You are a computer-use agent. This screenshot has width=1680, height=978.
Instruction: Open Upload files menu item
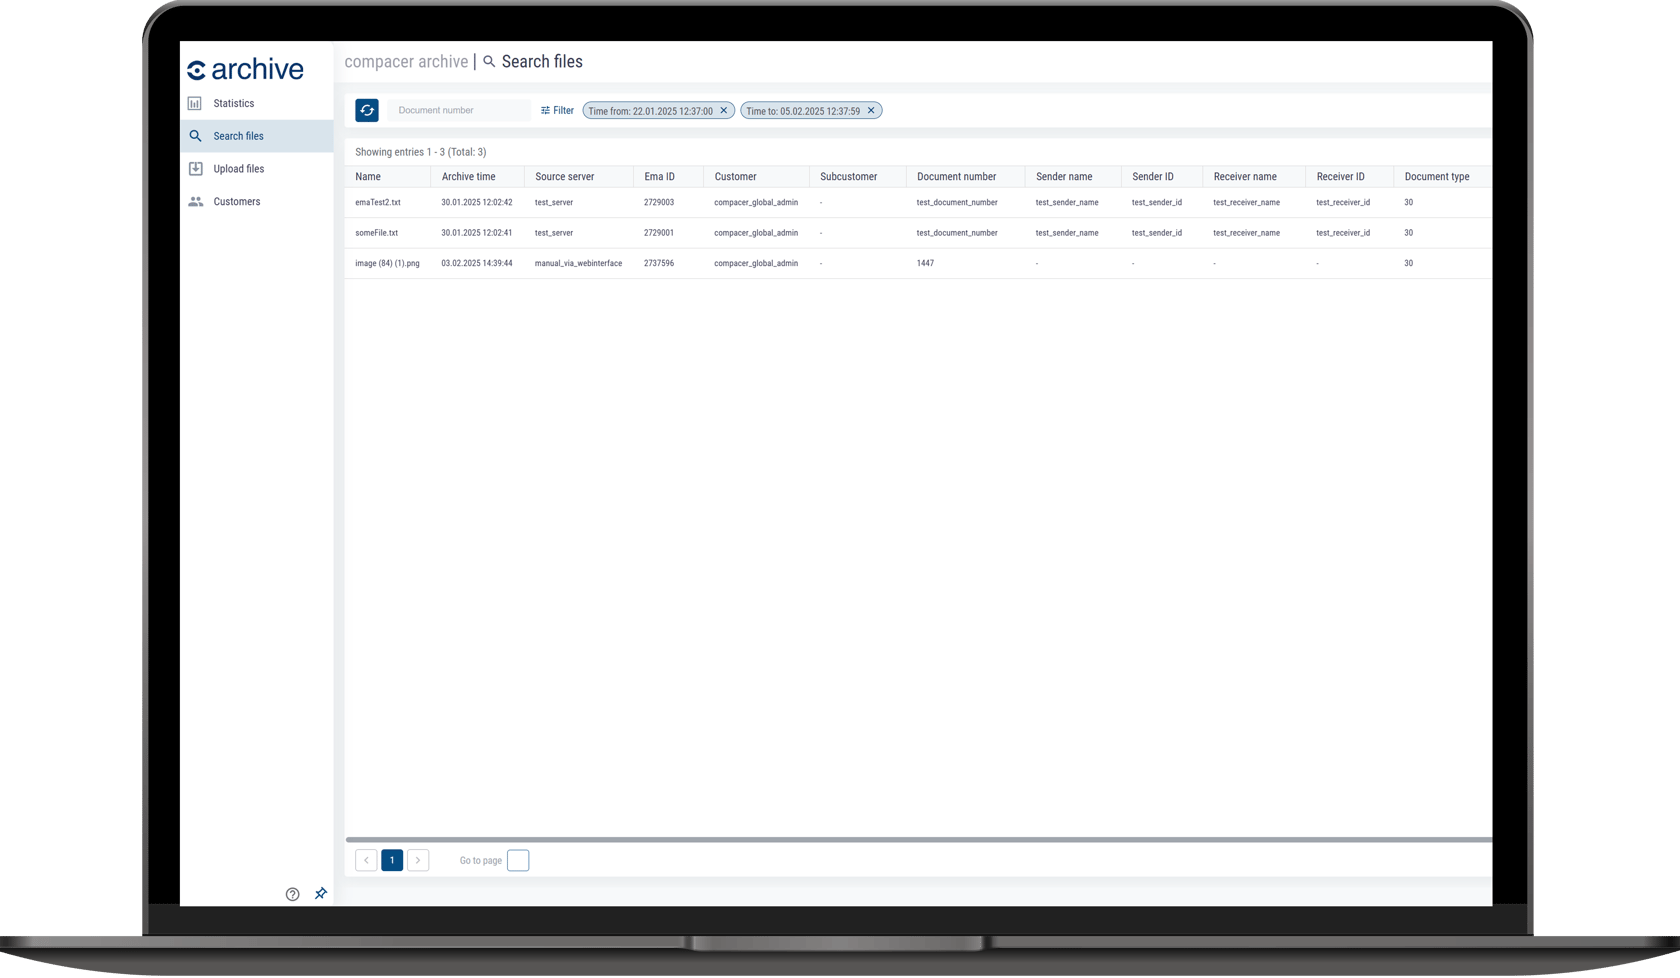point(257,169)
